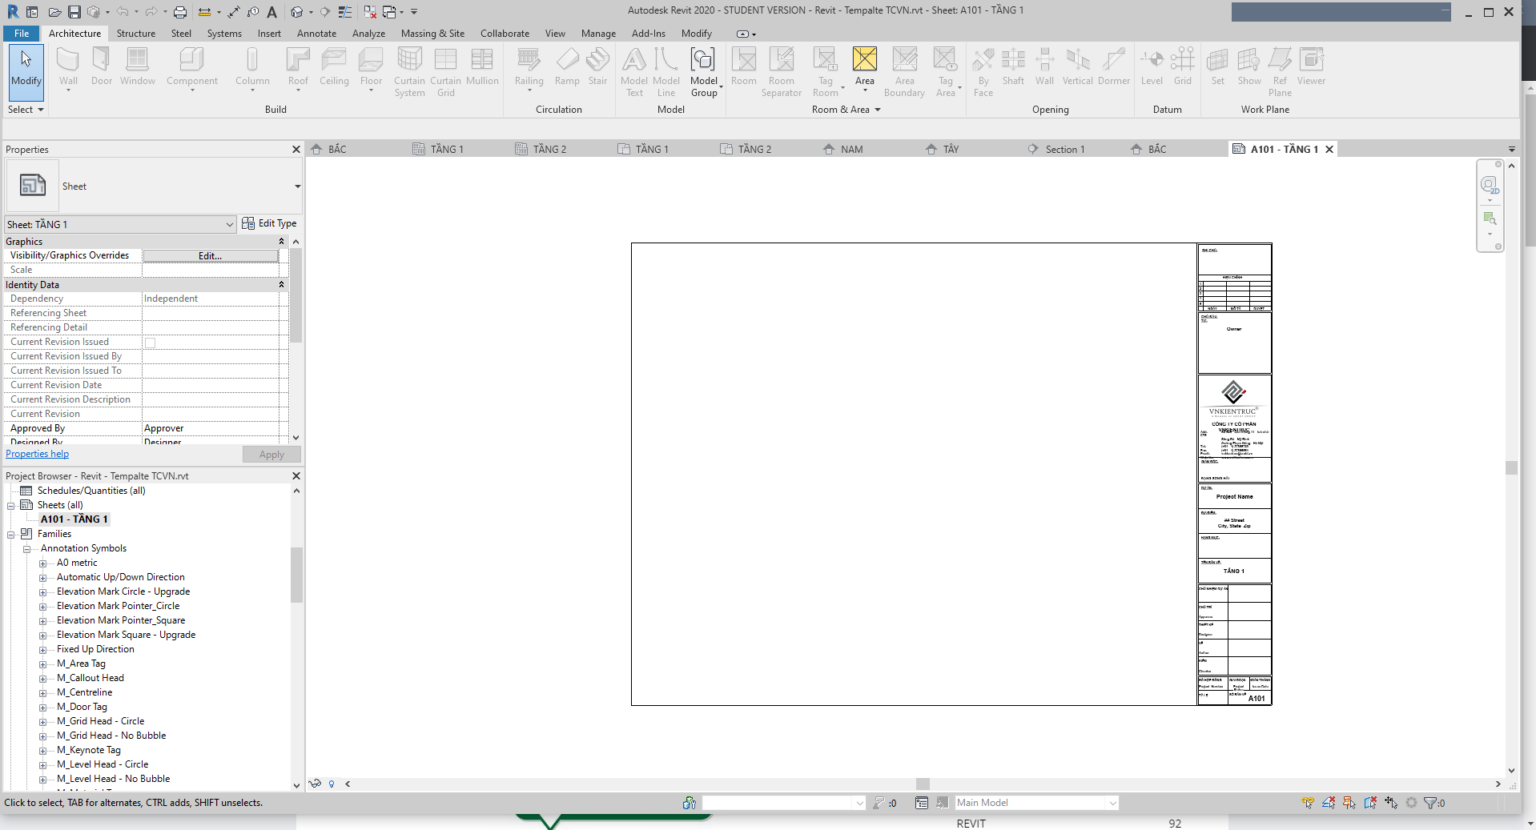Switch to the Annotate ribbon tab
The height and width of the screenshot is (830, 1536).
316,33
